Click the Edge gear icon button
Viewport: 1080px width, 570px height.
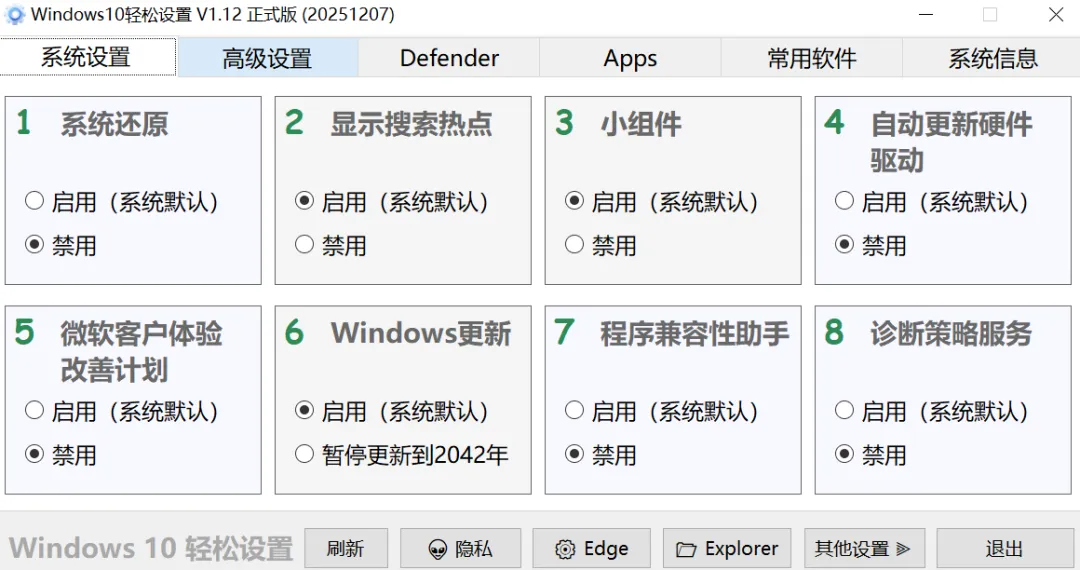[591, 549]
